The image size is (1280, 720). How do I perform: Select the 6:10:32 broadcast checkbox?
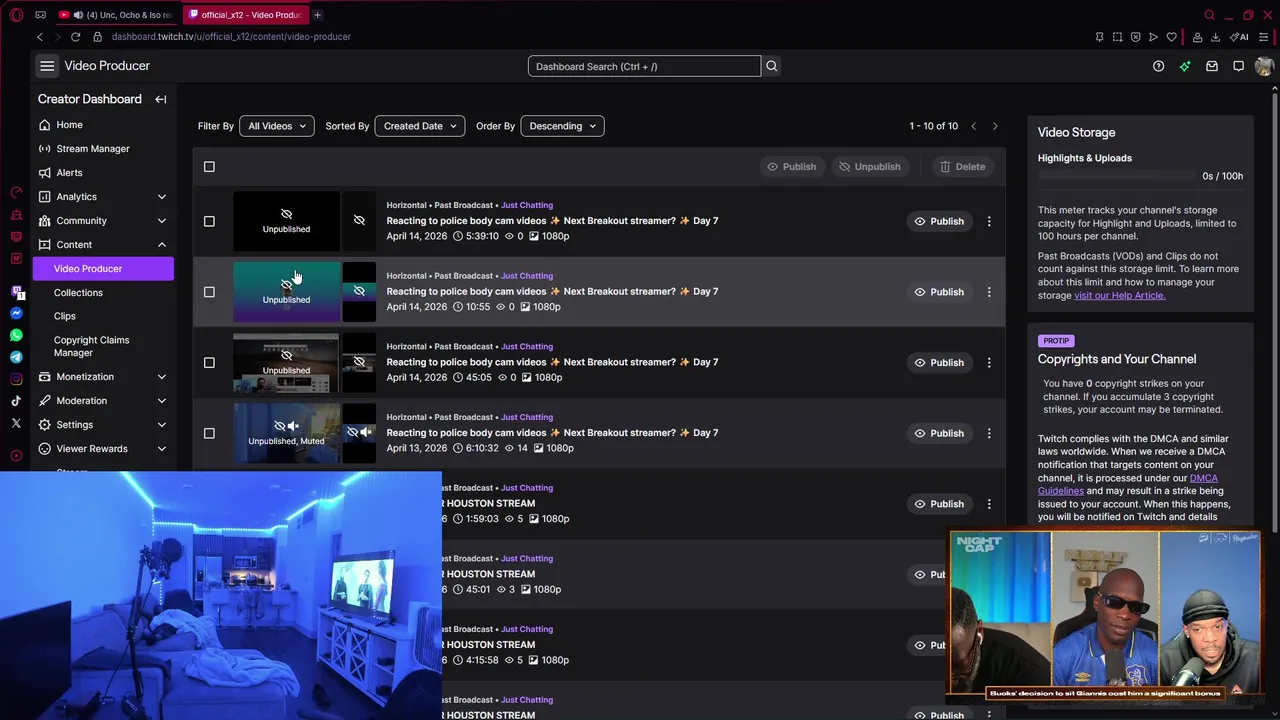(x=209, y=433)
